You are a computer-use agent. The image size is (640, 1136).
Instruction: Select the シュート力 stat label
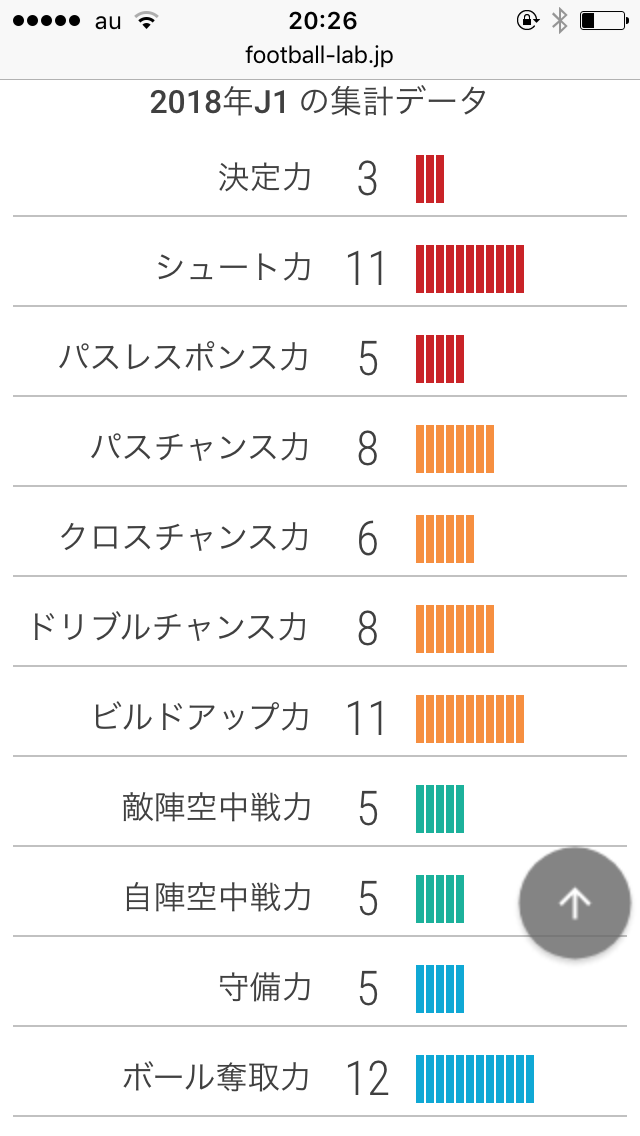click(234, 268)
